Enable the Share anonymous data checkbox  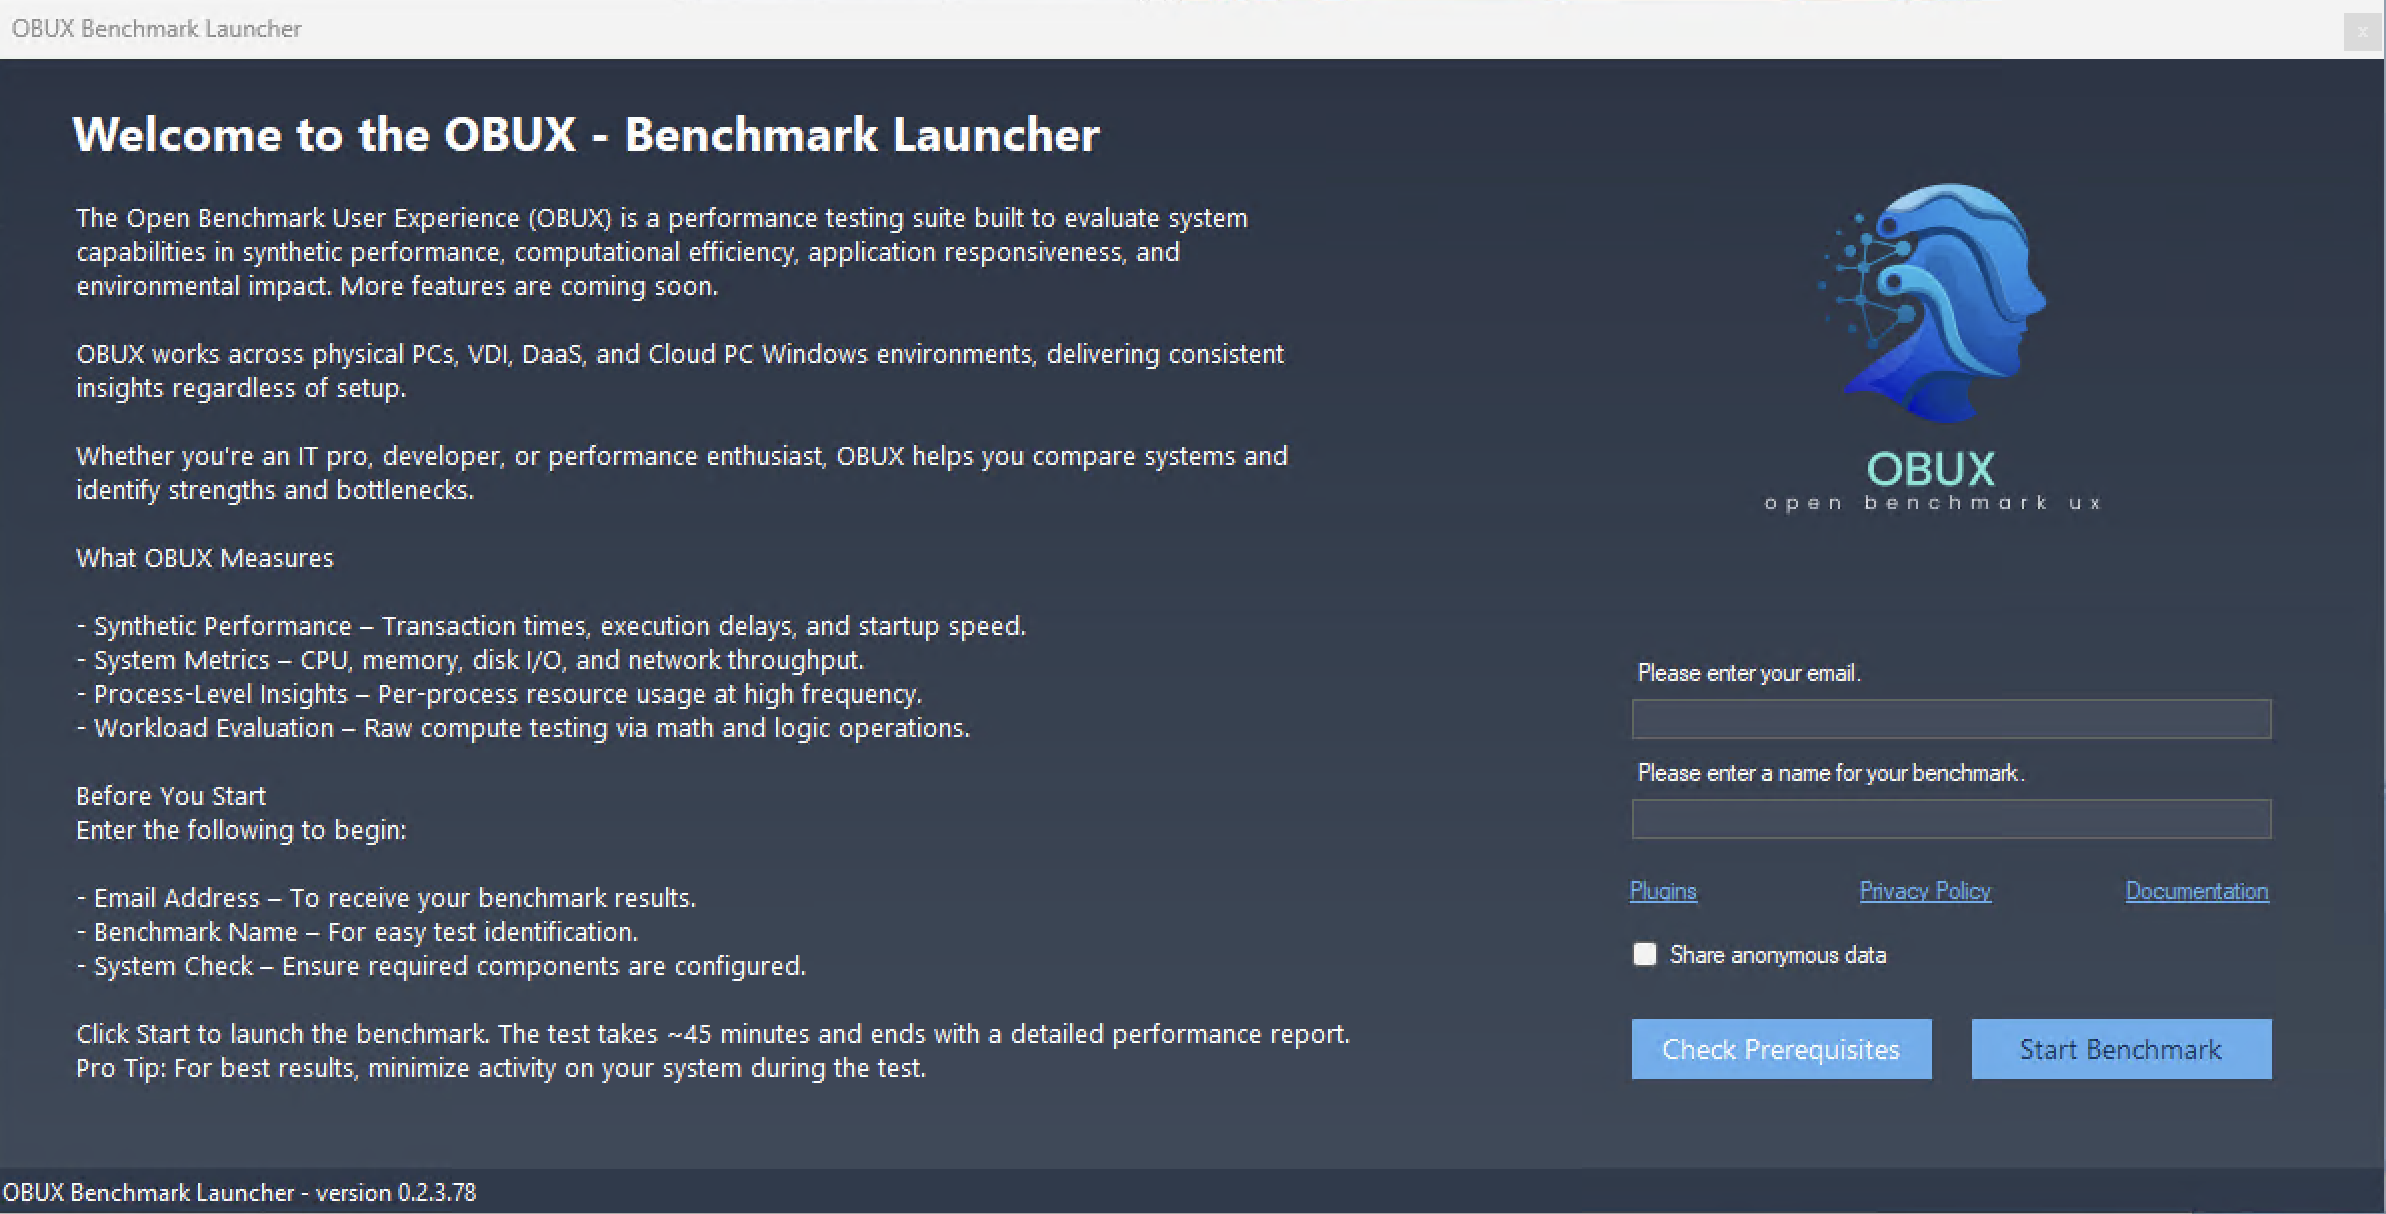click(x=1644, y=954)
